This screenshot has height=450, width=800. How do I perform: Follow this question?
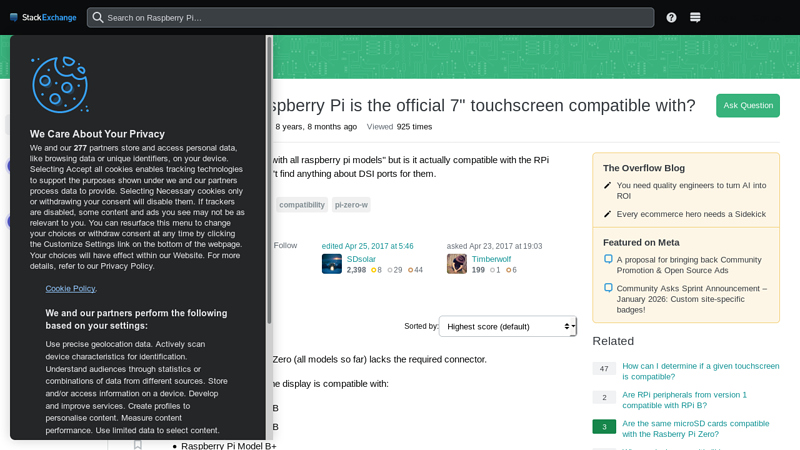click(285, 245)
